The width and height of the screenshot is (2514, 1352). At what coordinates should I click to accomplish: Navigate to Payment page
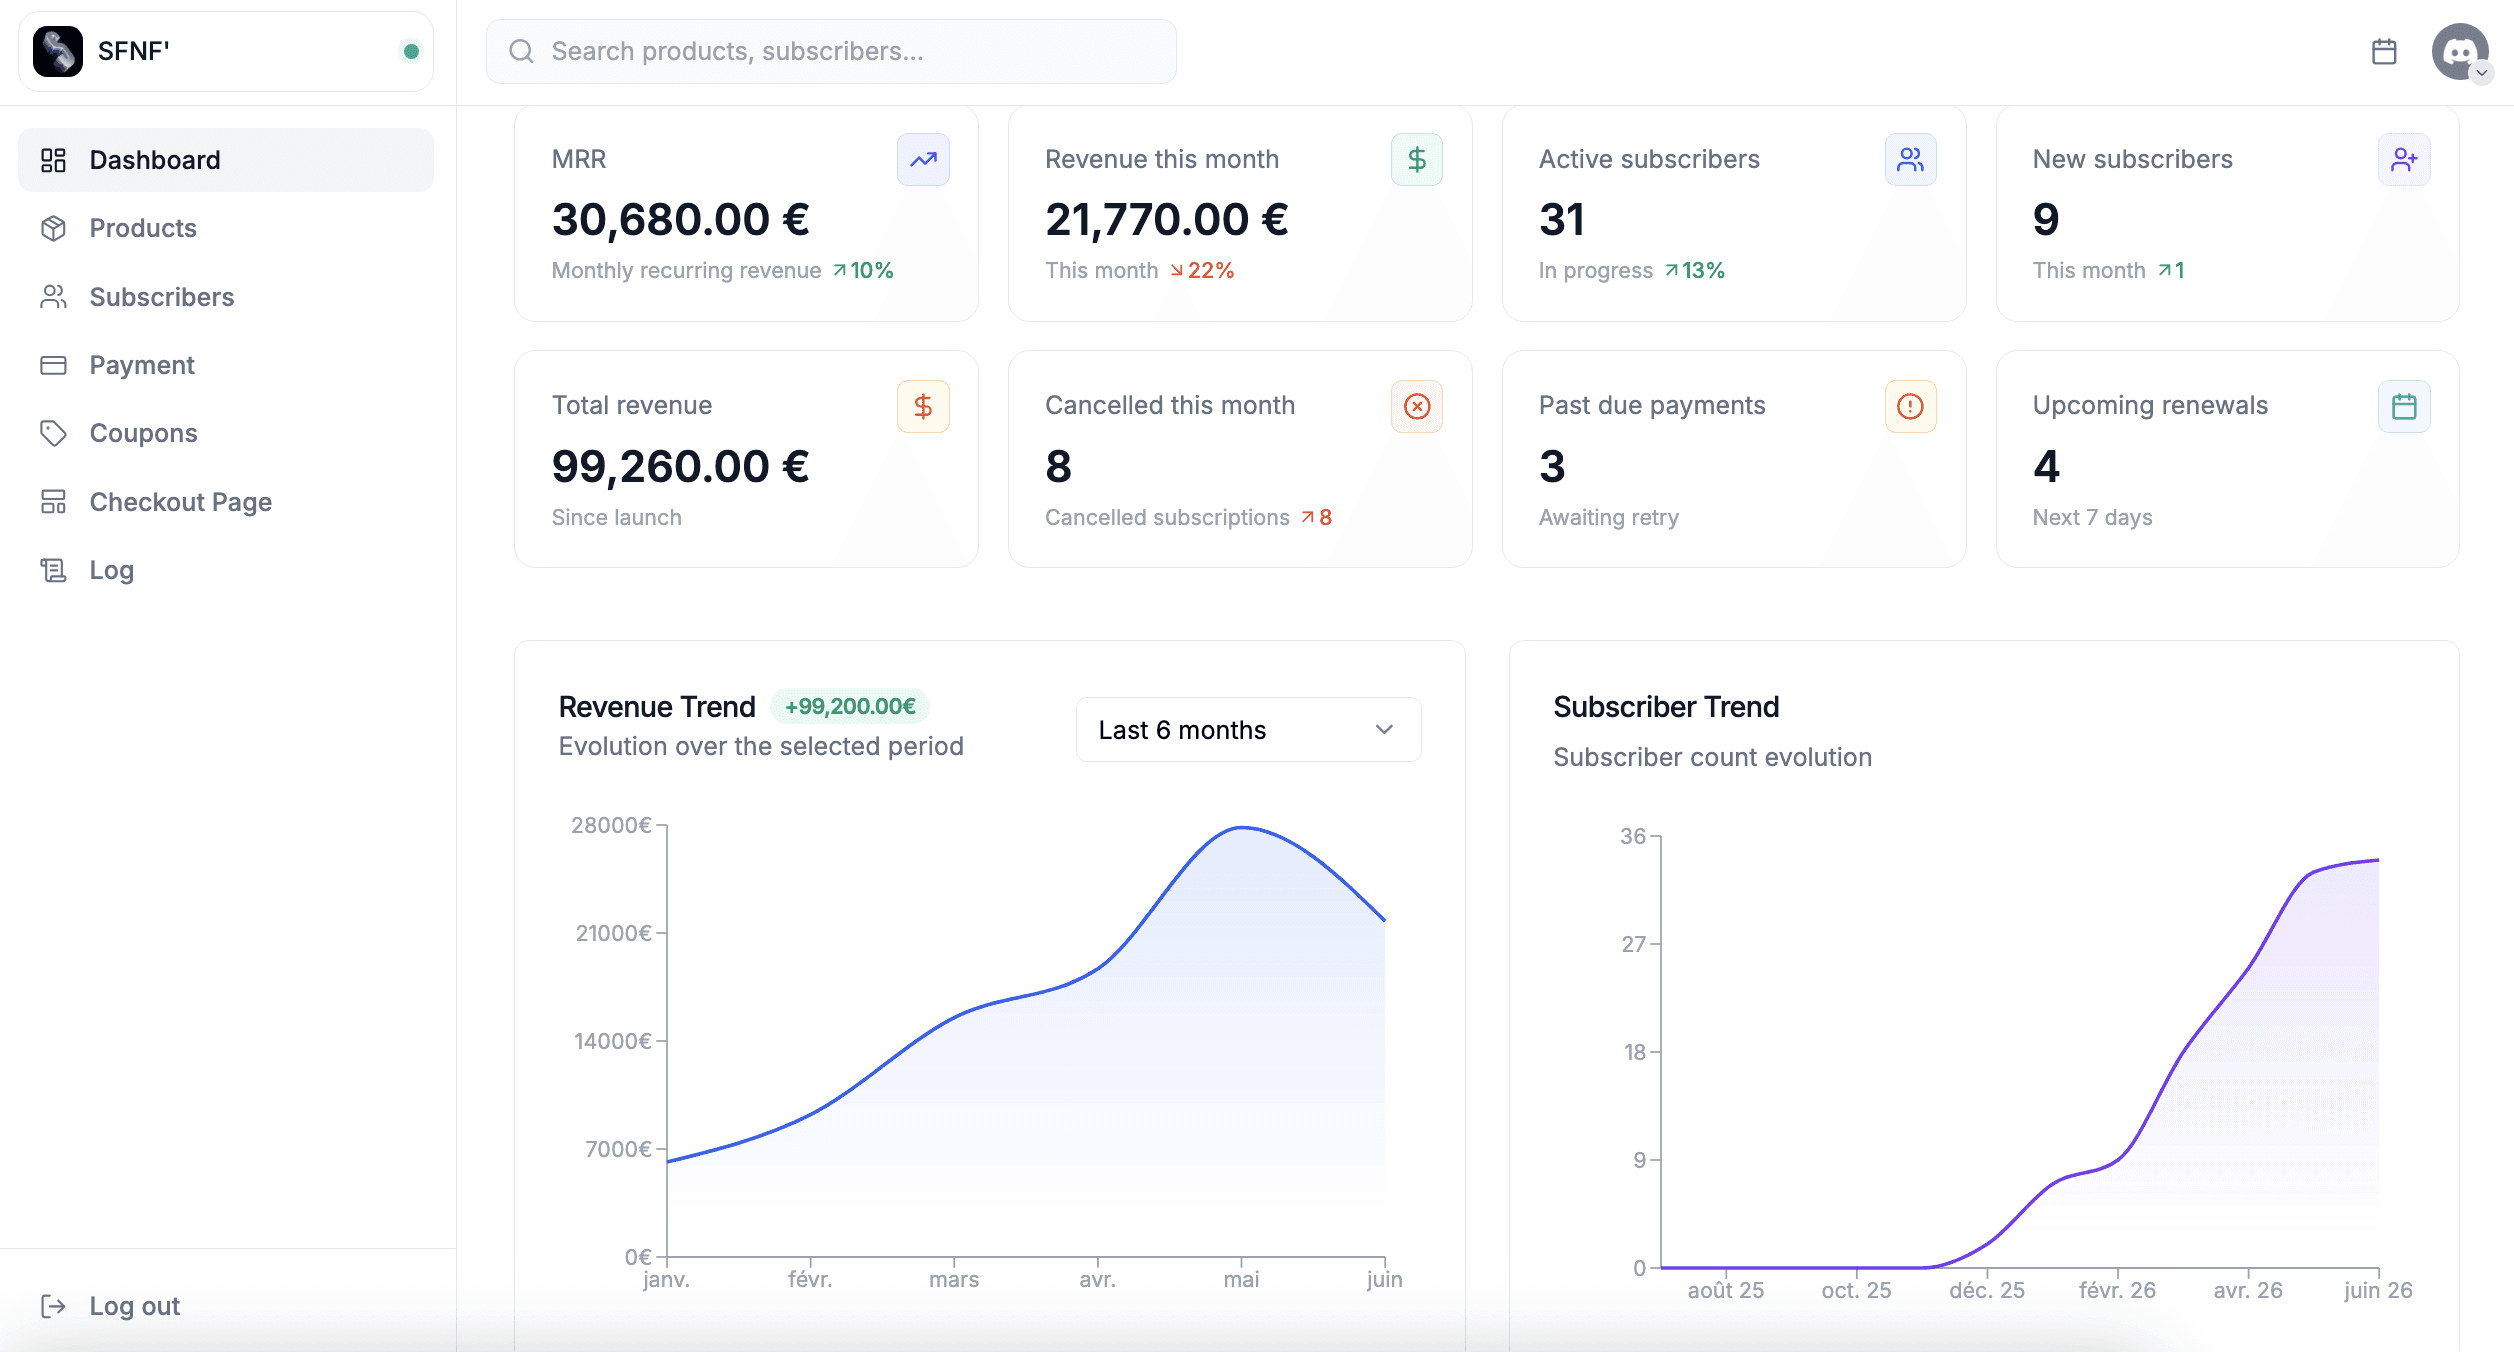(226, 365)
